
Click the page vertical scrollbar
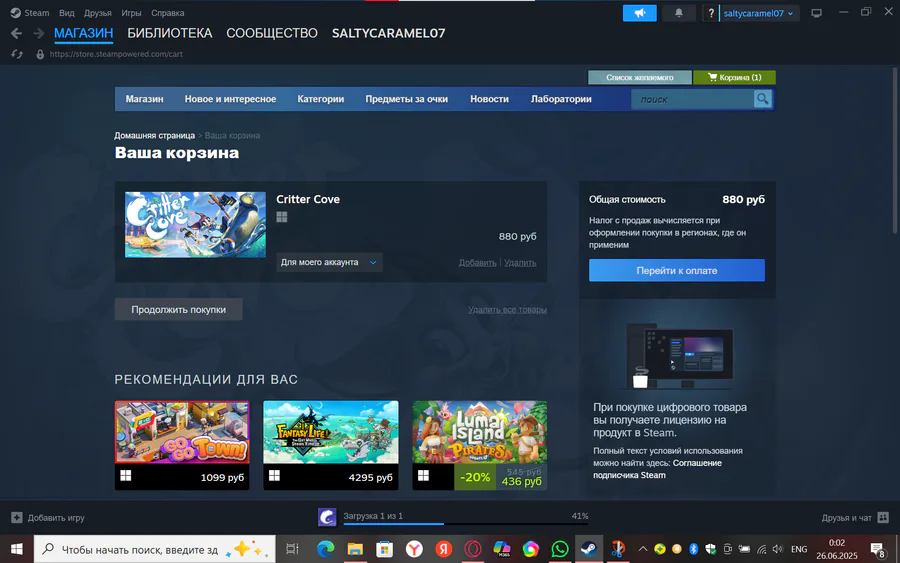pos(895,150)
